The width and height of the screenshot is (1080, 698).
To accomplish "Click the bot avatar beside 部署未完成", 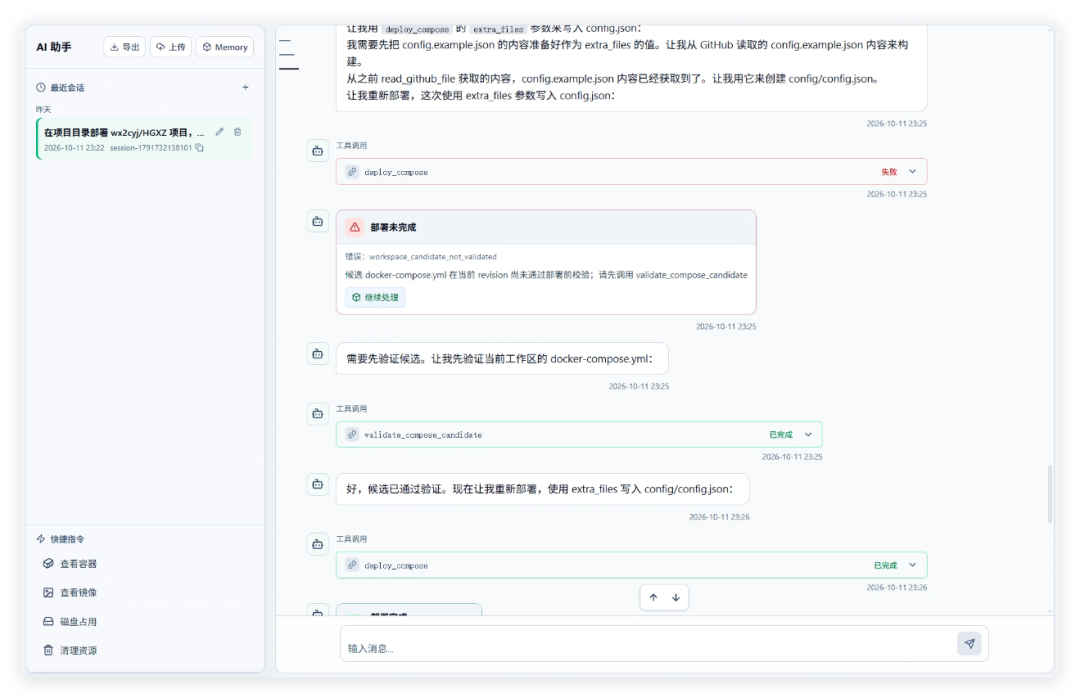I will [x=318, y=222].
